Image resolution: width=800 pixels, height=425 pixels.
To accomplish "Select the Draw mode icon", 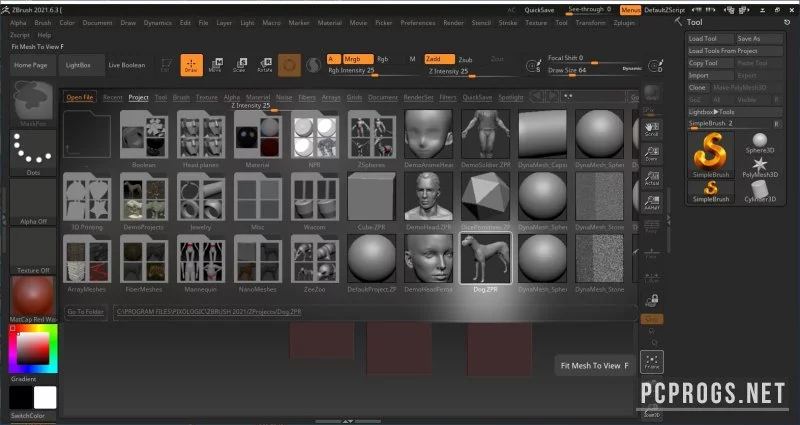I will tap(191, 65).
